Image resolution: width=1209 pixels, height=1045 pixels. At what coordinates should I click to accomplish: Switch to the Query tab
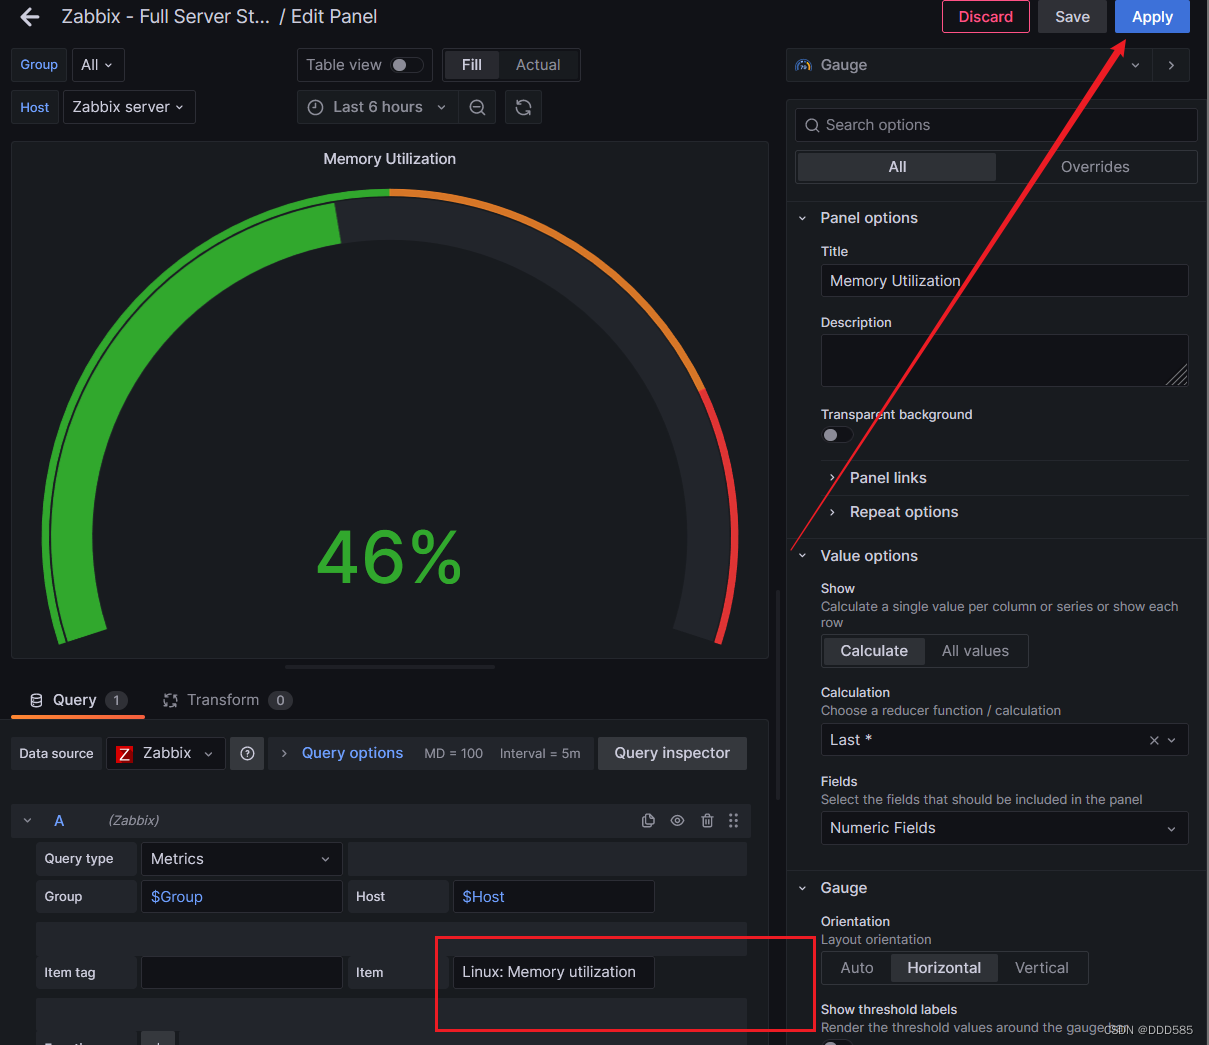pos(78,700)
